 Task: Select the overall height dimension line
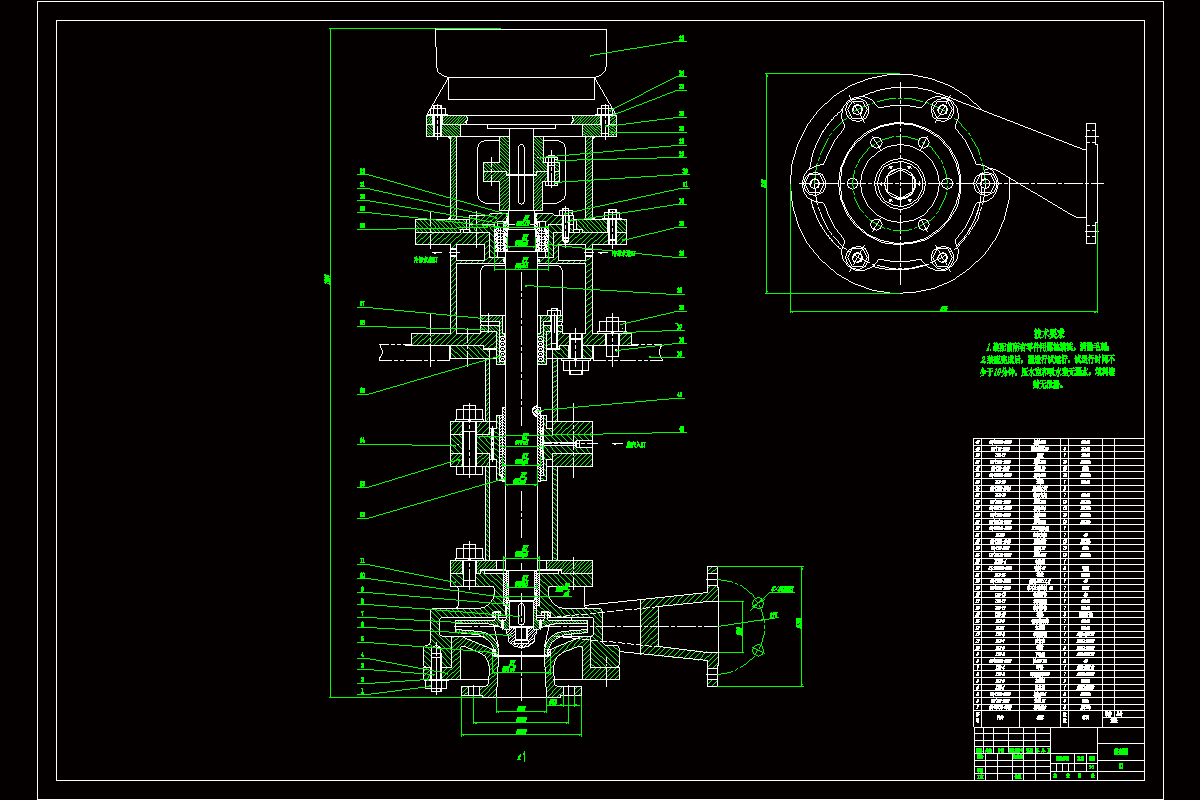[x=331, y=363]
